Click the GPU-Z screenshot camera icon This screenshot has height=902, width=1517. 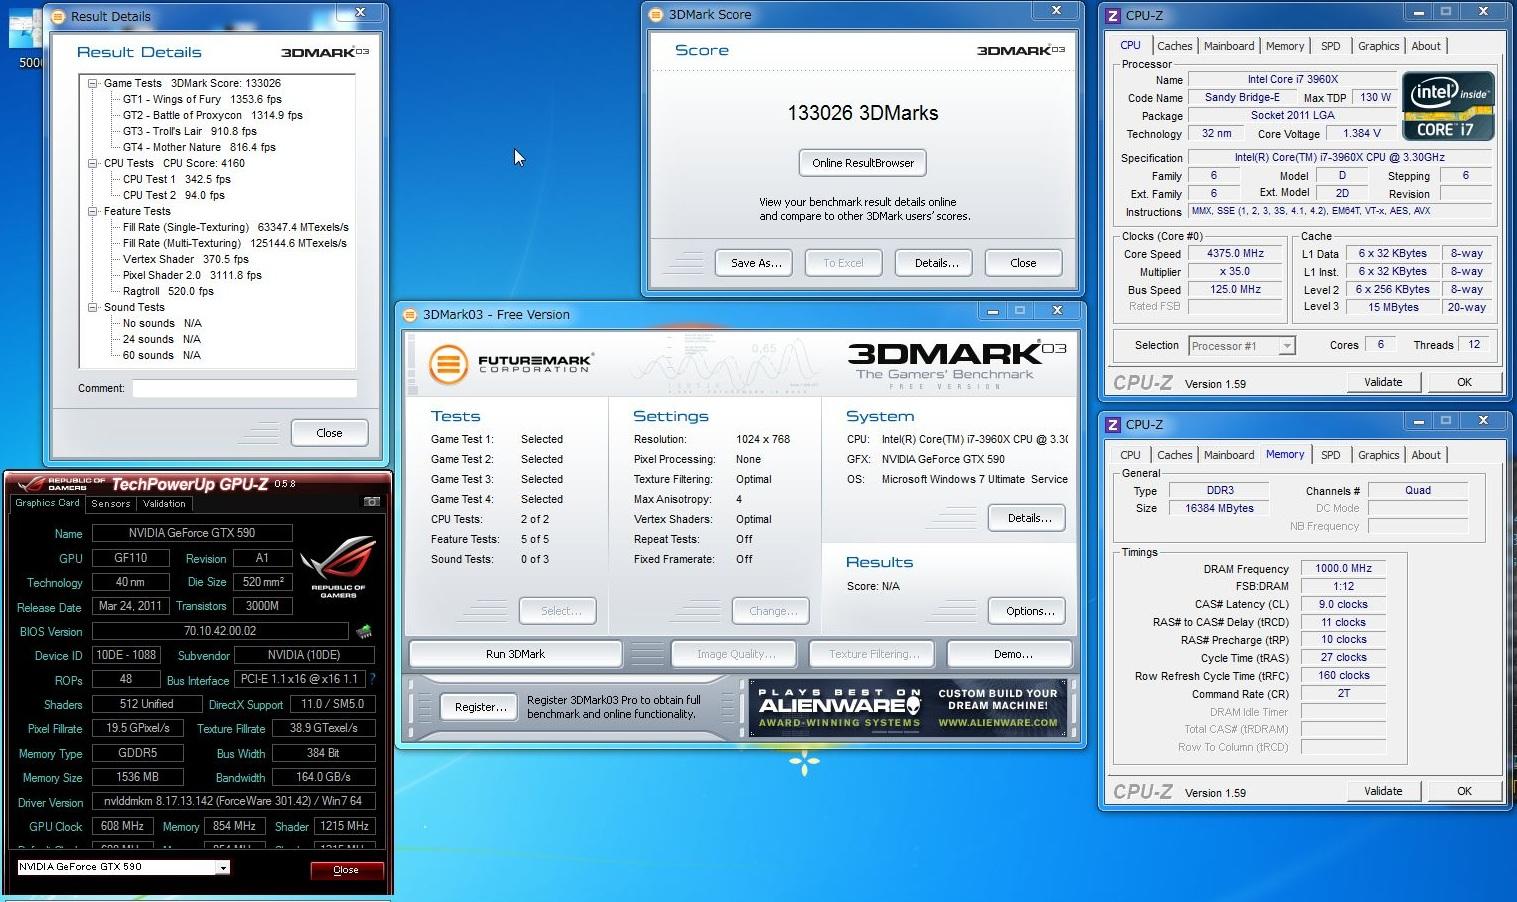click(x=372, y=502)
